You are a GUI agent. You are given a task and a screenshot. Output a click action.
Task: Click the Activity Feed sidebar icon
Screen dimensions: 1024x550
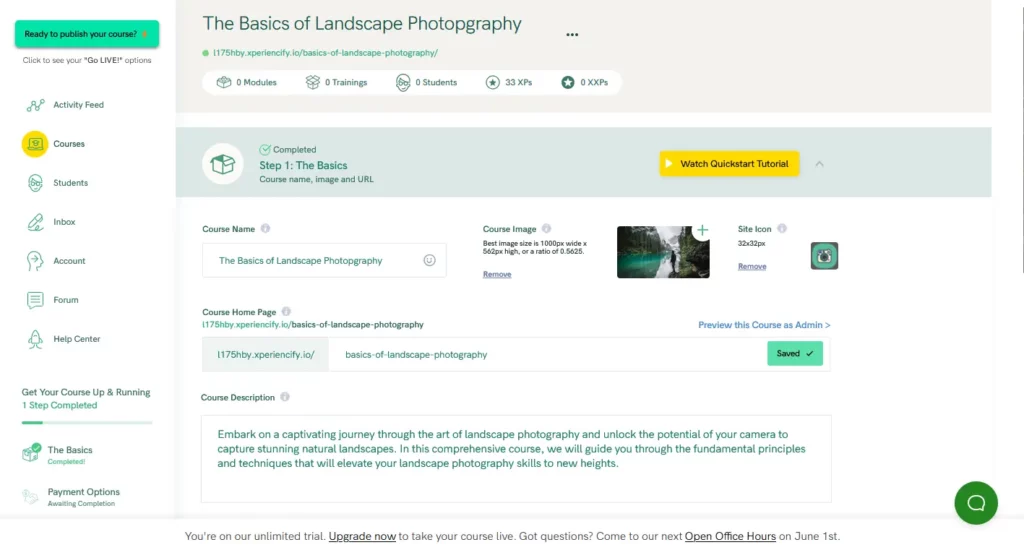[x=35, y=105]
